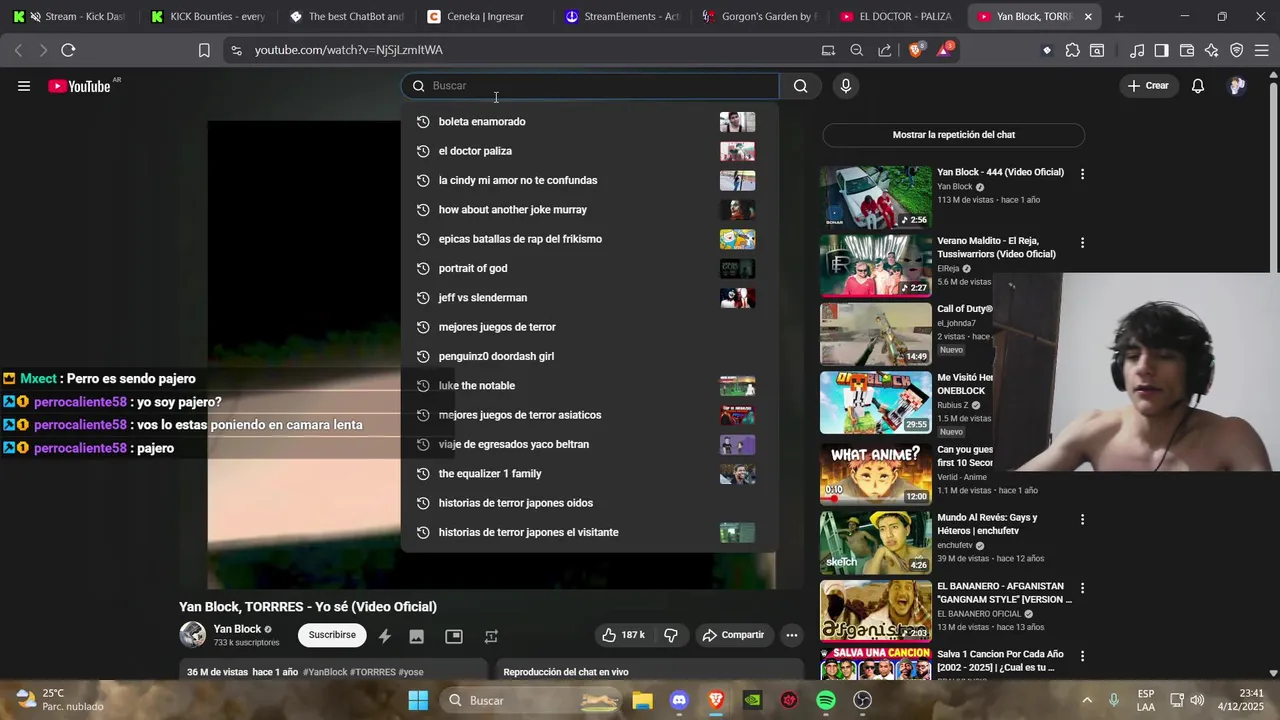Open OBS Studio from taskbar

862,700
